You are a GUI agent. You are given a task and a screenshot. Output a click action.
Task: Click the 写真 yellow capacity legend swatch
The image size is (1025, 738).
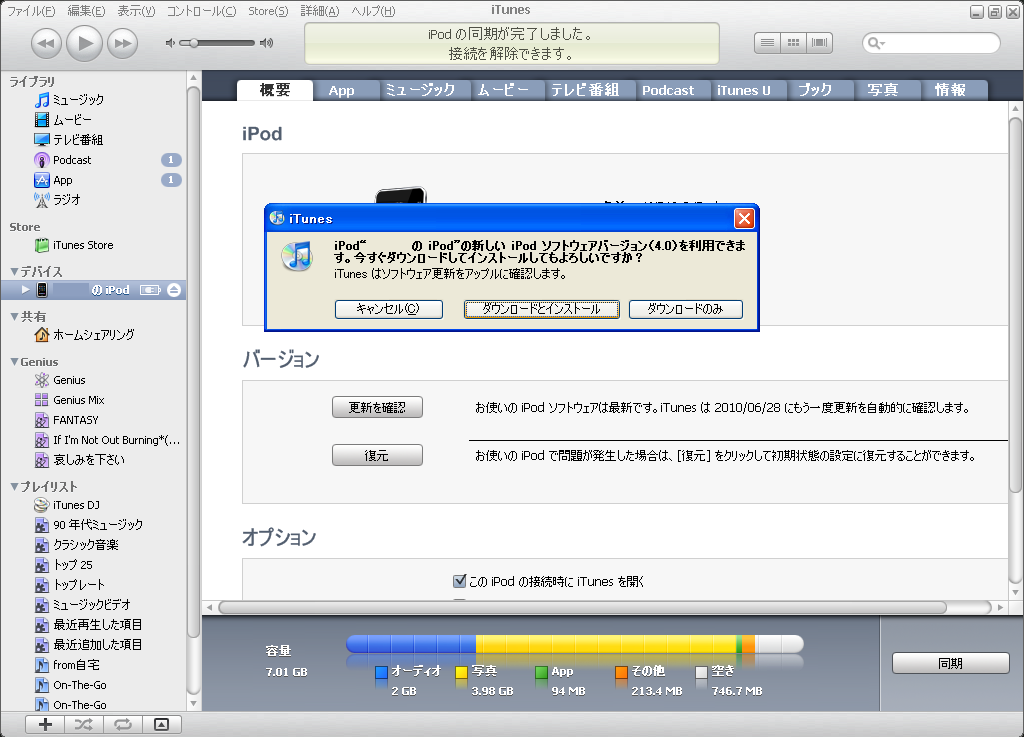point(462,672)
